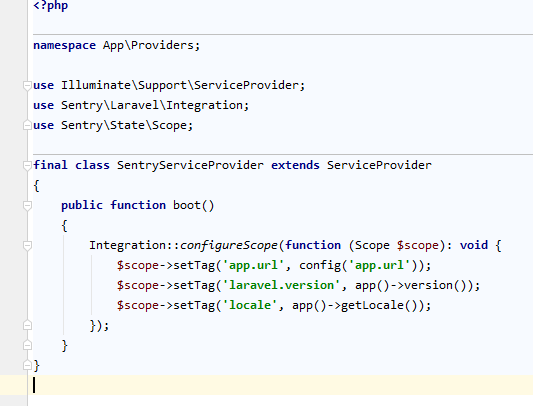This screenshot has width=533, height=406.
Task: Click App\Providers namespace name
Action: pyautogui.click(x=148, y=45)
